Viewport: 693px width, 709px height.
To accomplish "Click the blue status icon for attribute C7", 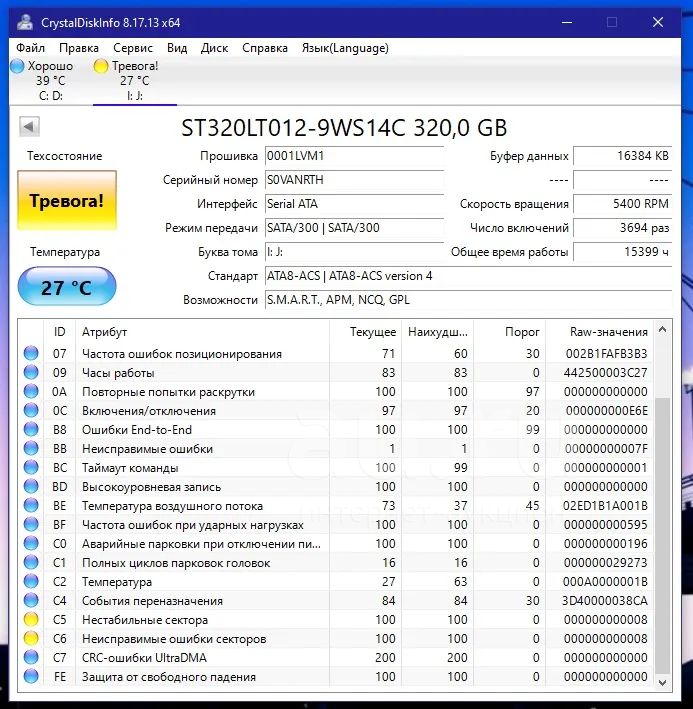I will tap(31, 657).
